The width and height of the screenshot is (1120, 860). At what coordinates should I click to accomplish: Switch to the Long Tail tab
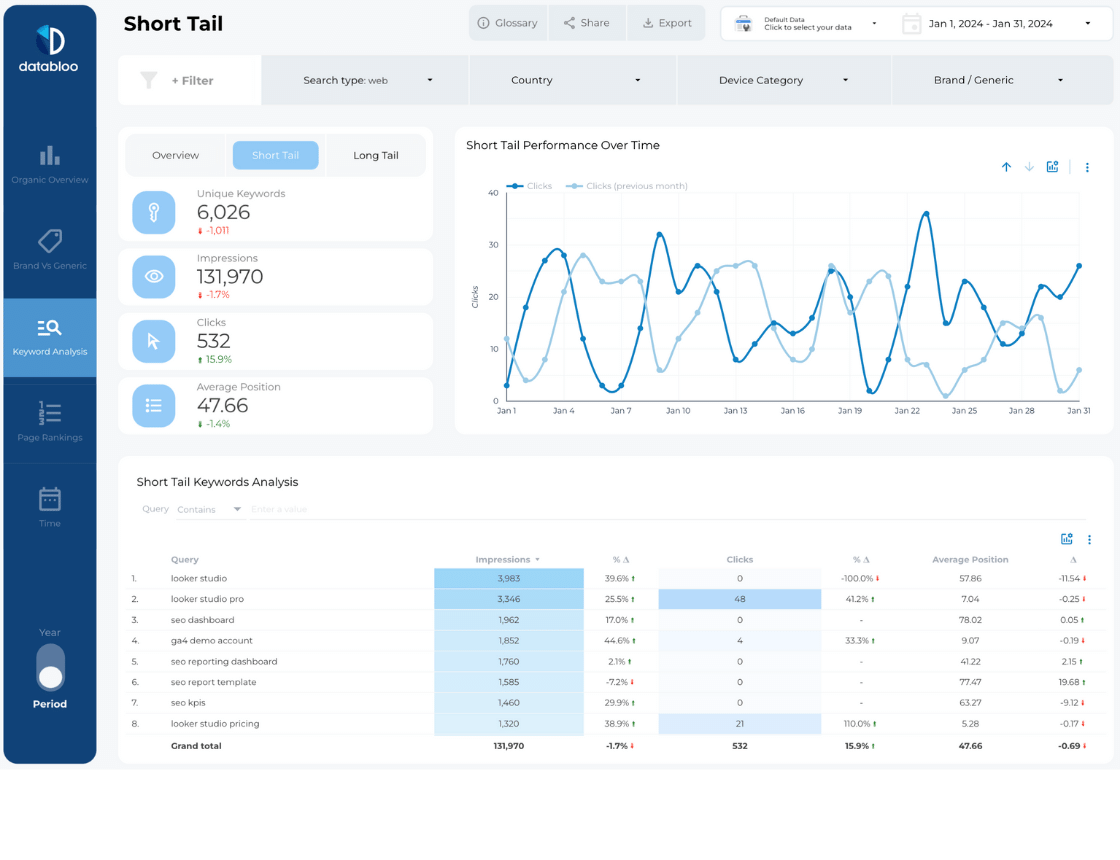[376, 155]
